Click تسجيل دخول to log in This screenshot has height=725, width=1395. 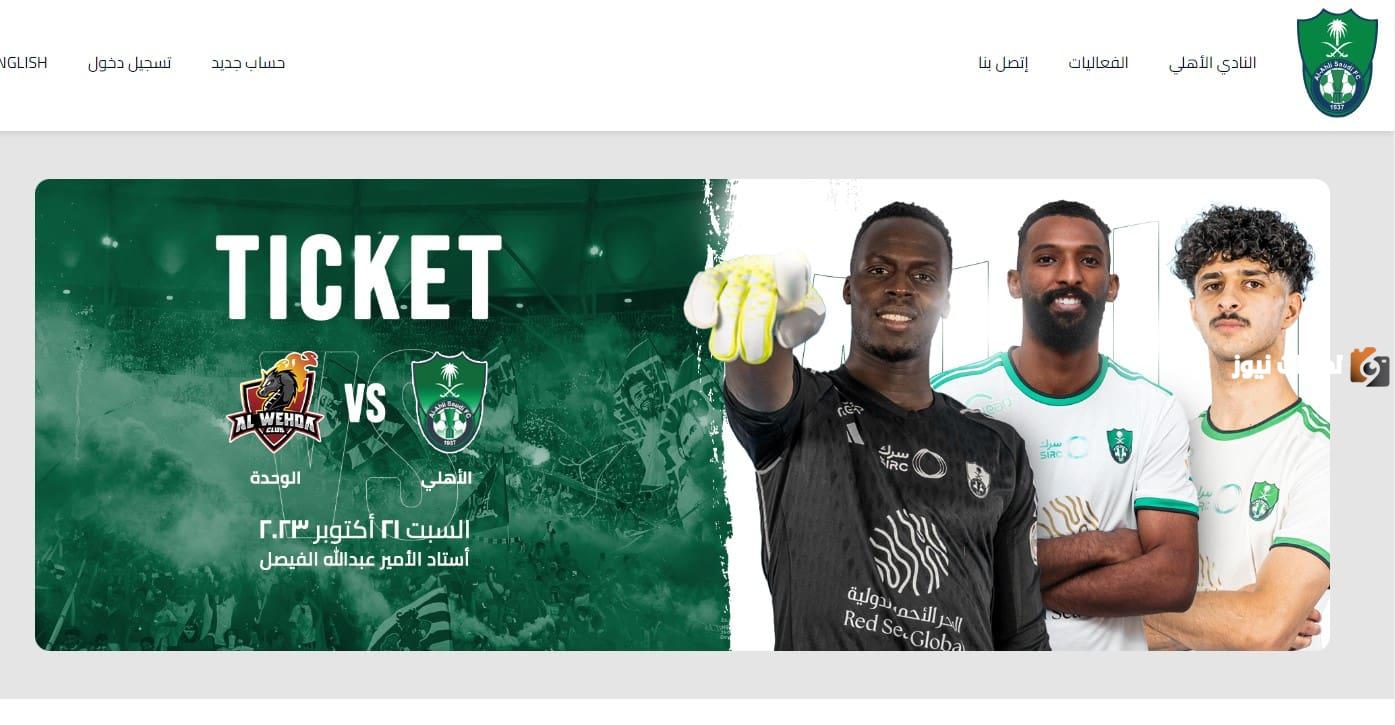(x=129, y=63)
